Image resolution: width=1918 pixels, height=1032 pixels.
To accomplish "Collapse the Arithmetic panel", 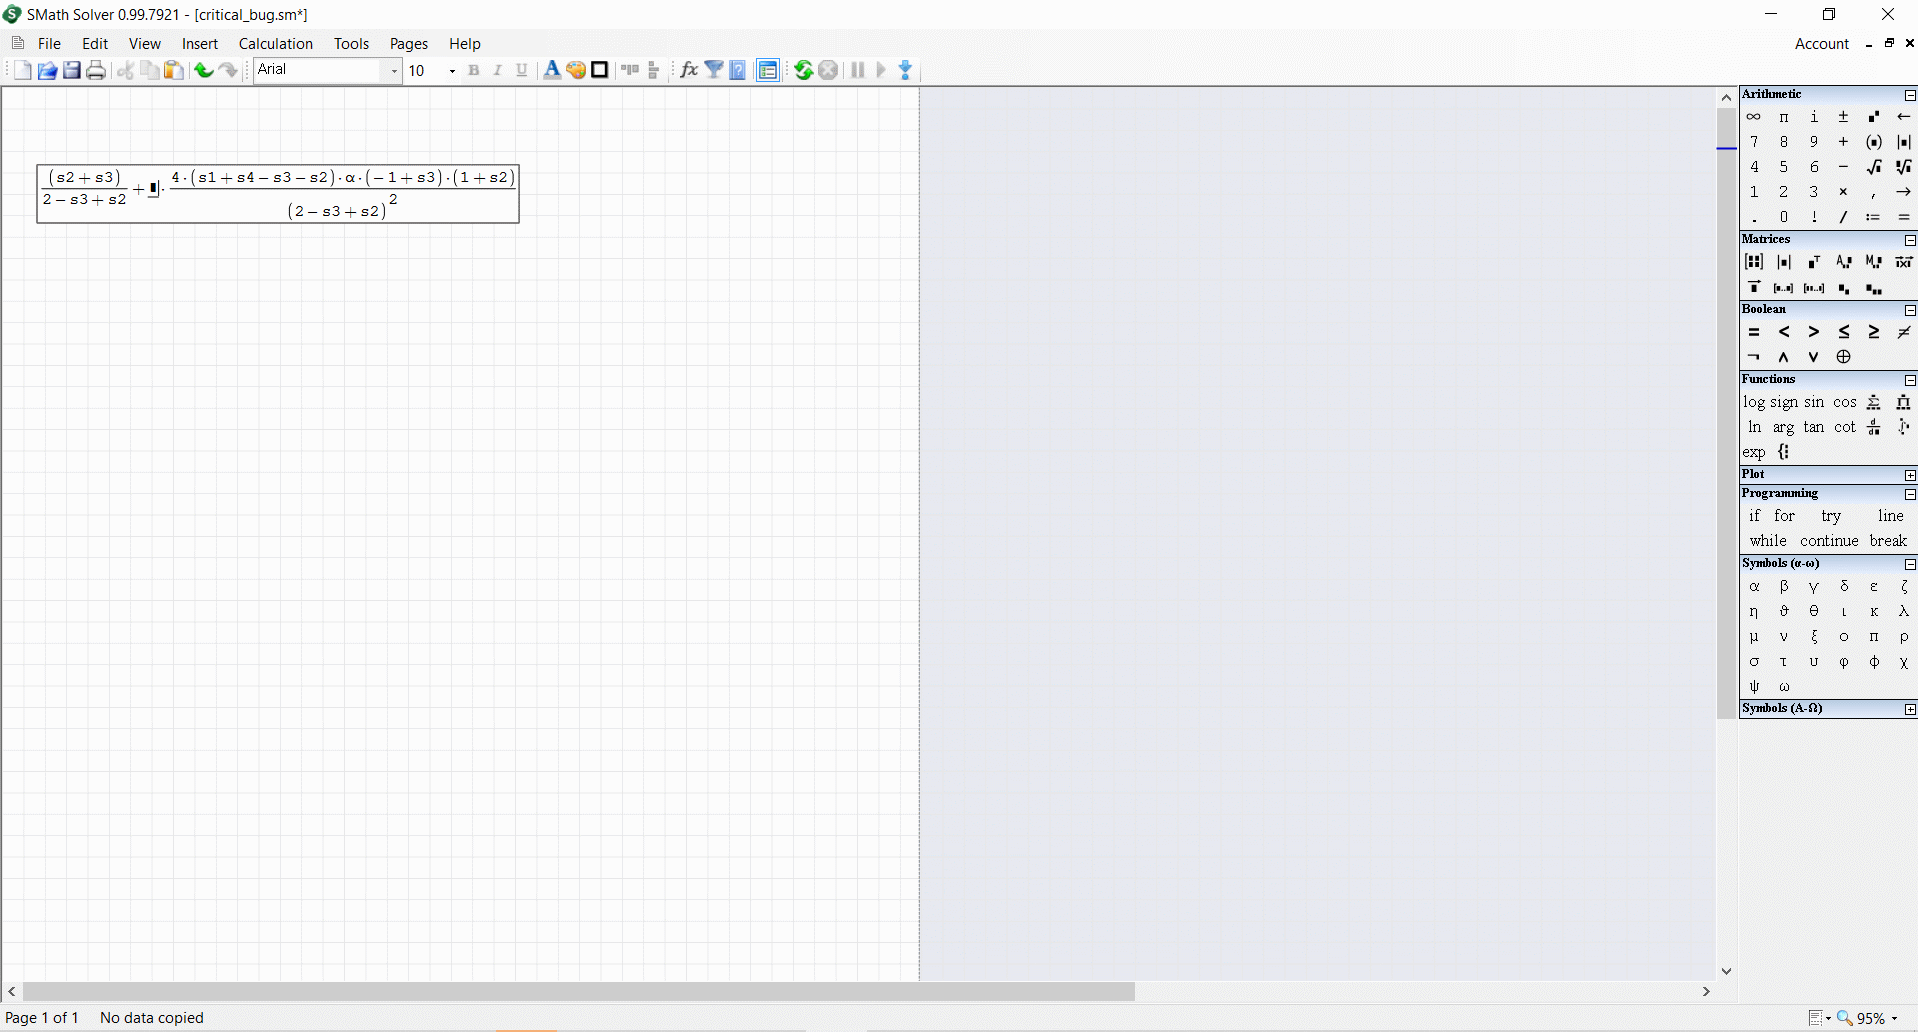I will coord(1910,95).
